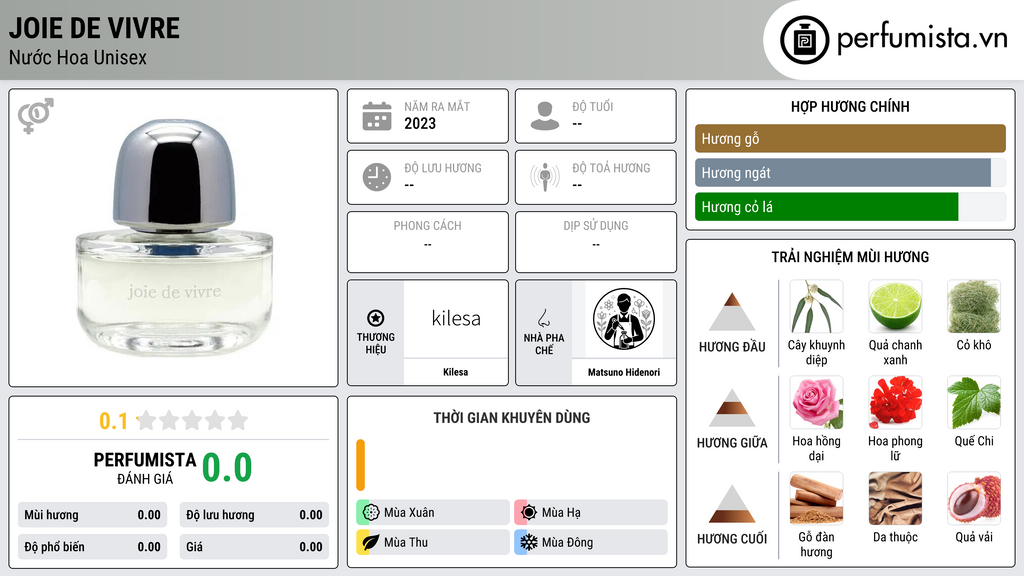Click the person silhouette age icon
The height and width of the screenshot is (576, 1024).
pyautogui.click(x=545, y=116)
